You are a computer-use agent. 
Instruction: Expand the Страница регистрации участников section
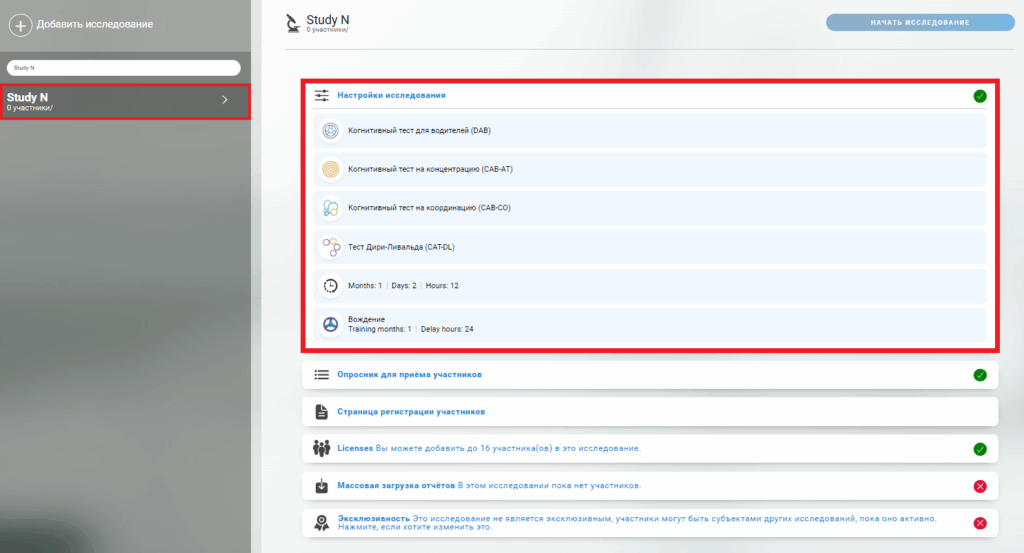[x=411, y=411]
